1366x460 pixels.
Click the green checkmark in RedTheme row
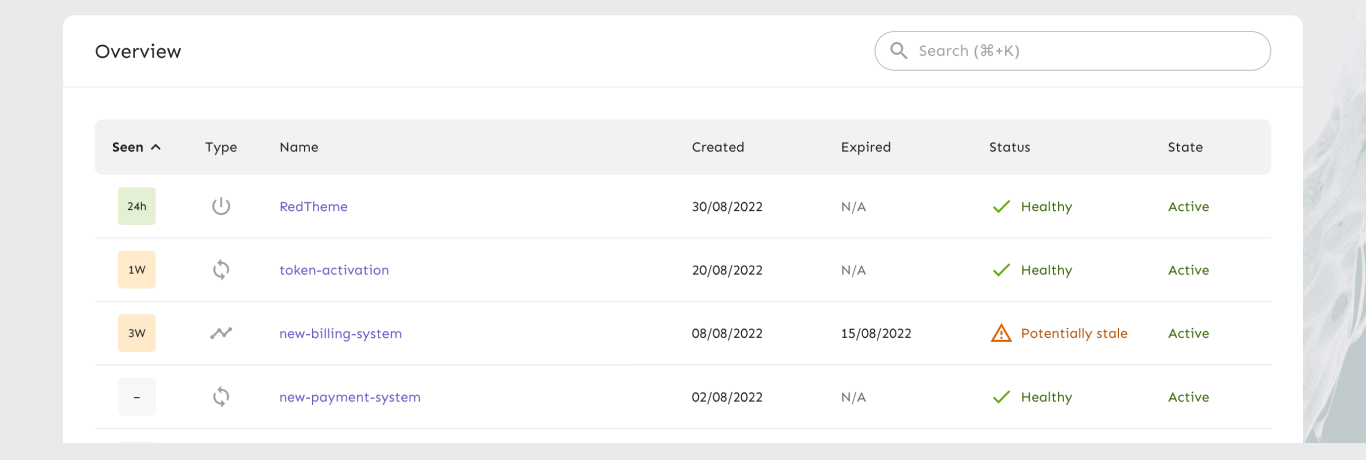(x=1001, y=207)
